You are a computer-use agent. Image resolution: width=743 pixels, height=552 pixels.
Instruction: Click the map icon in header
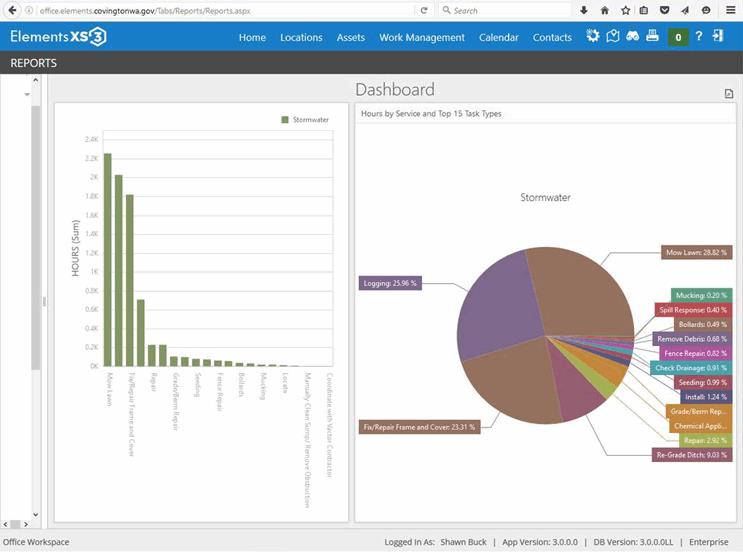pyautogui.click(x=613, y=37)
